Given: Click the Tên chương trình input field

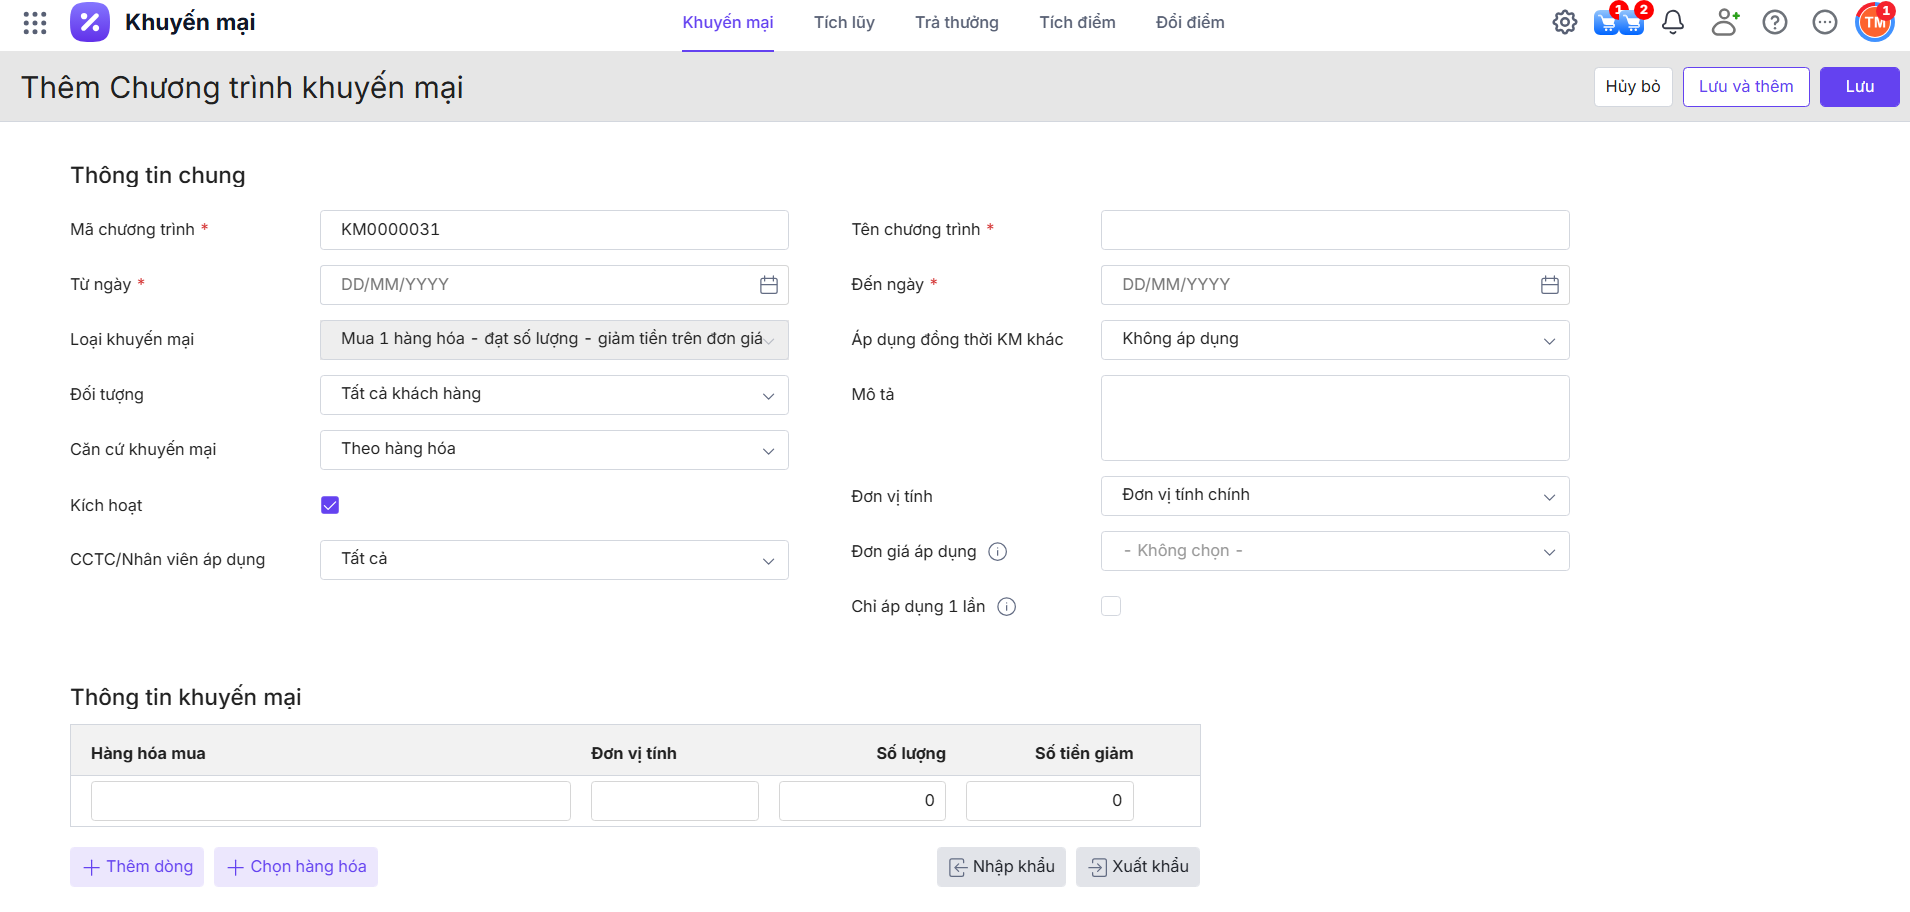Looking at the screenshot, I should coord(1334,230).
